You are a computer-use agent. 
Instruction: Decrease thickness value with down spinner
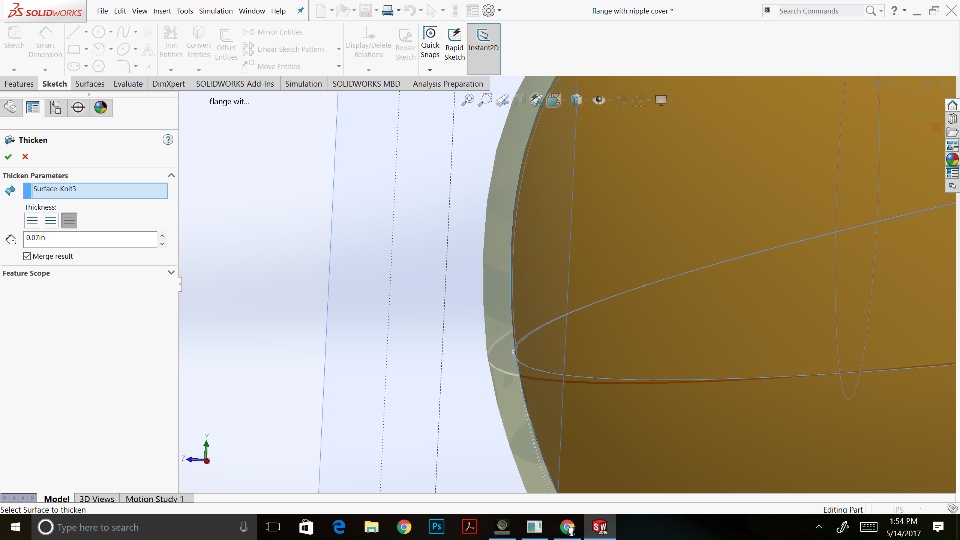(162, 244)
